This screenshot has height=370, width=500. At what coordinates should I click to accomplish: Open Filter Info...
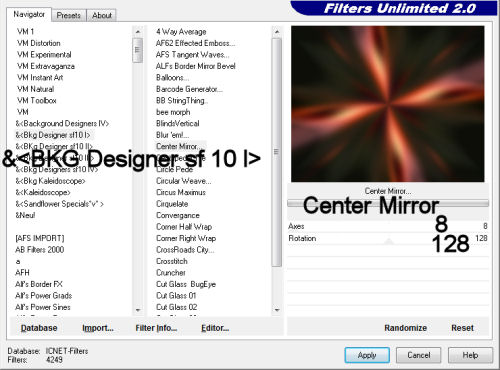[156, 328]
